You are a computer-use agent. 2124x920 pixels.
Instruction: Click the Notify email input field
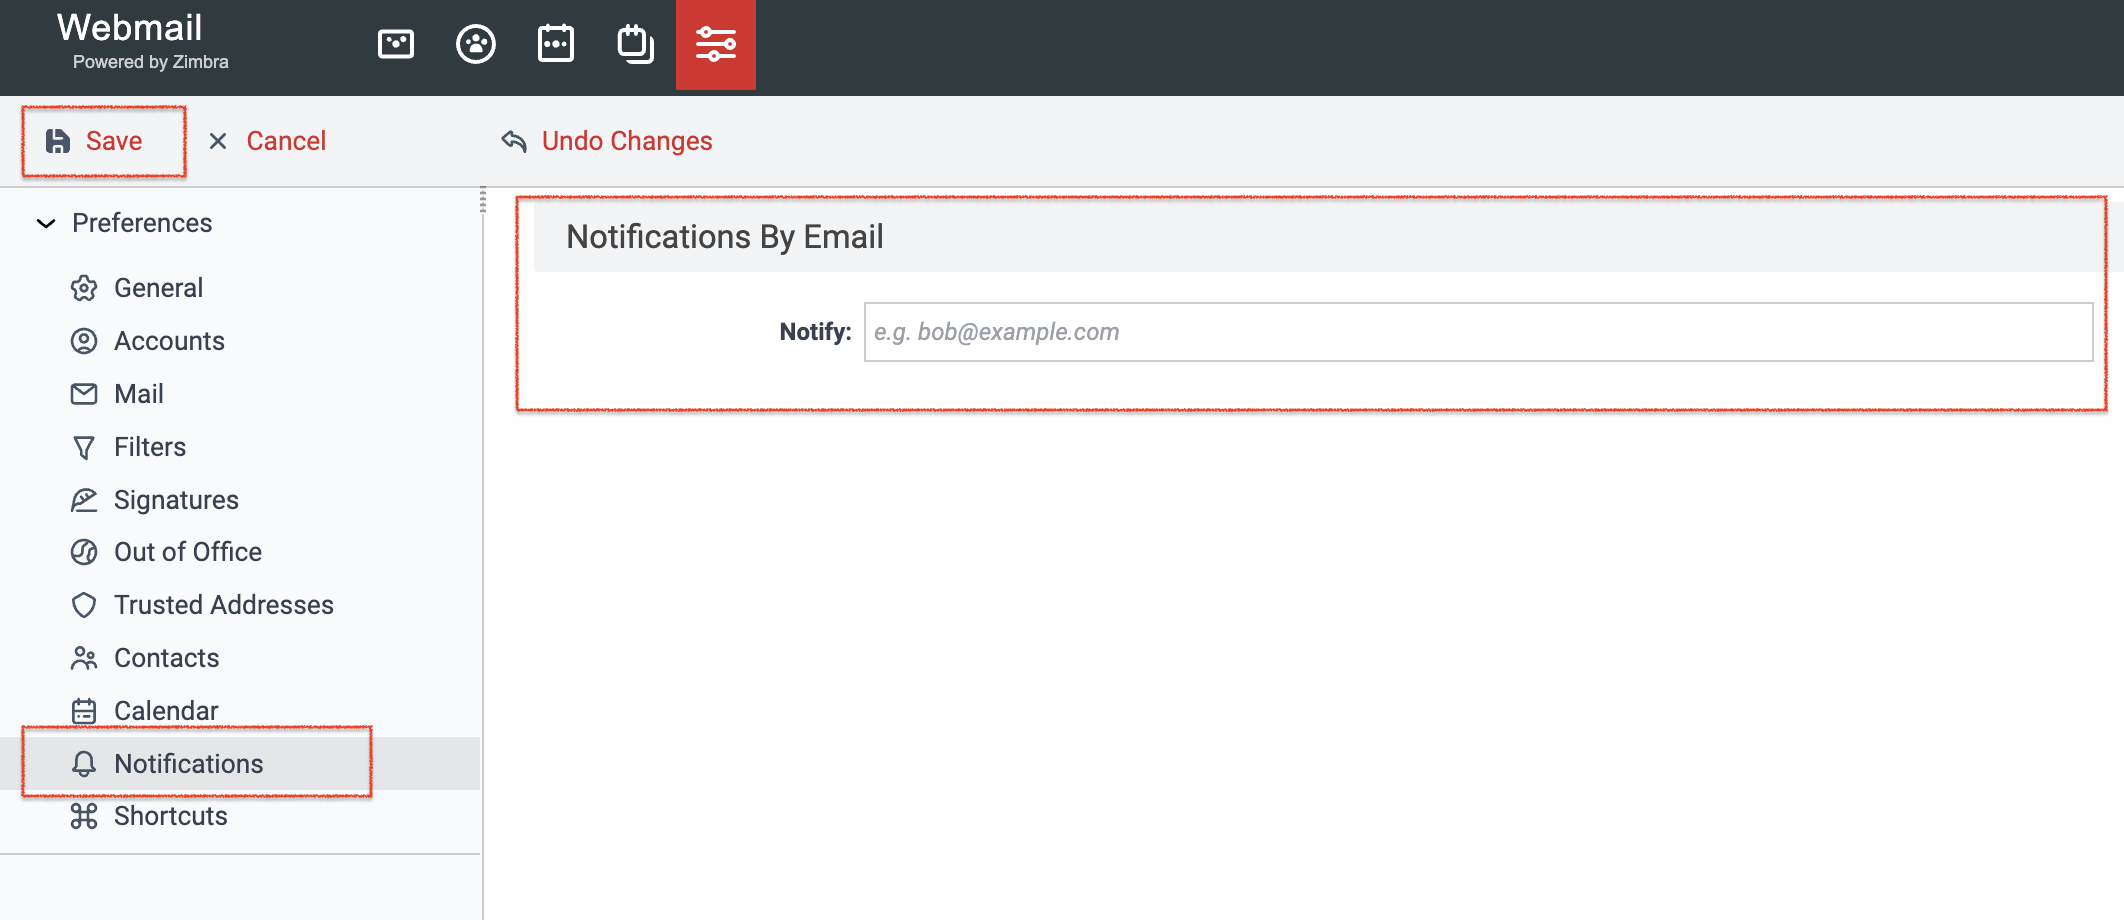tap(1478, 332)
